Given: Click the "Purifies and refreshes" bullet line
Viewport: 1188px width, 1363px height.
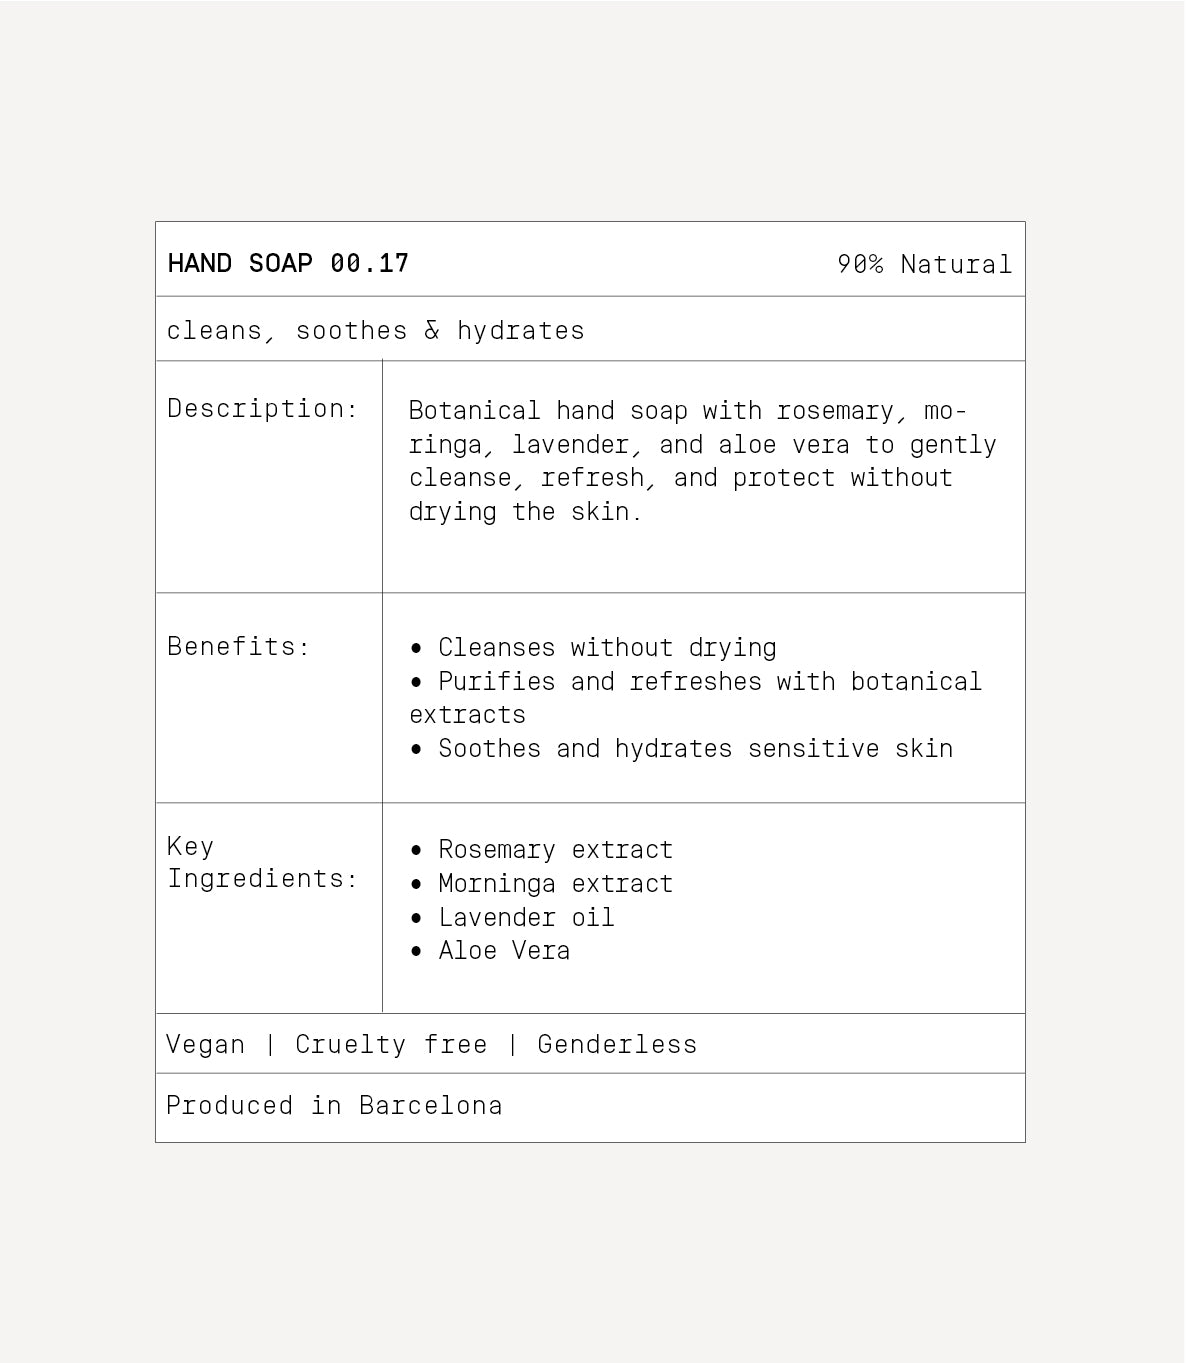Looking at the screenshot, I should [709, 682].
